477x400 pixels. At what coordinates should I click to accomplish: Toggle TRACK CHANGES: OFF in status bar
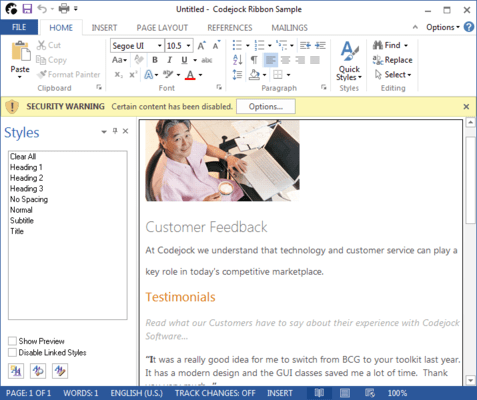215,393
